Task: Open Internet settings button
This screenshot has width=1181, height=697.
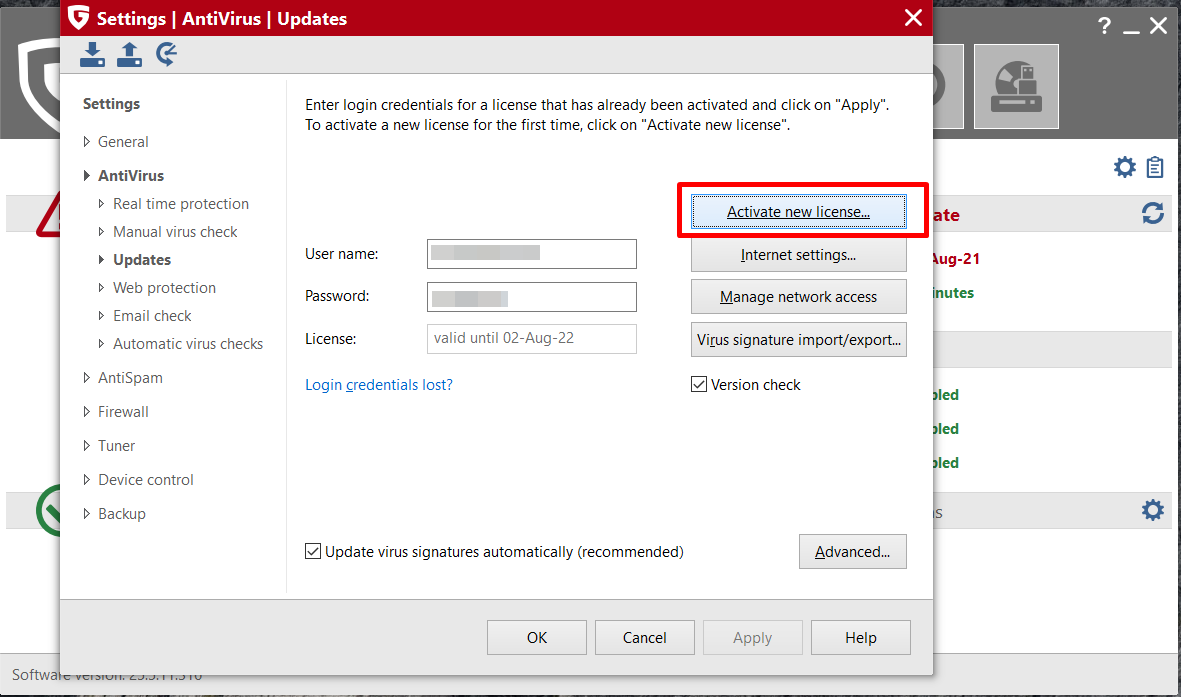Action: click(x=798, y=255)
